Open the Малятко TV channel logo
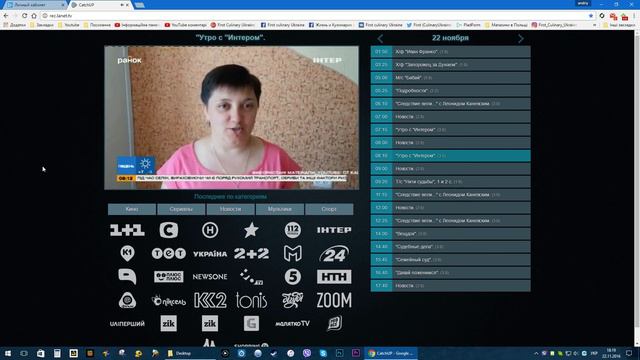 click(293, 324)
